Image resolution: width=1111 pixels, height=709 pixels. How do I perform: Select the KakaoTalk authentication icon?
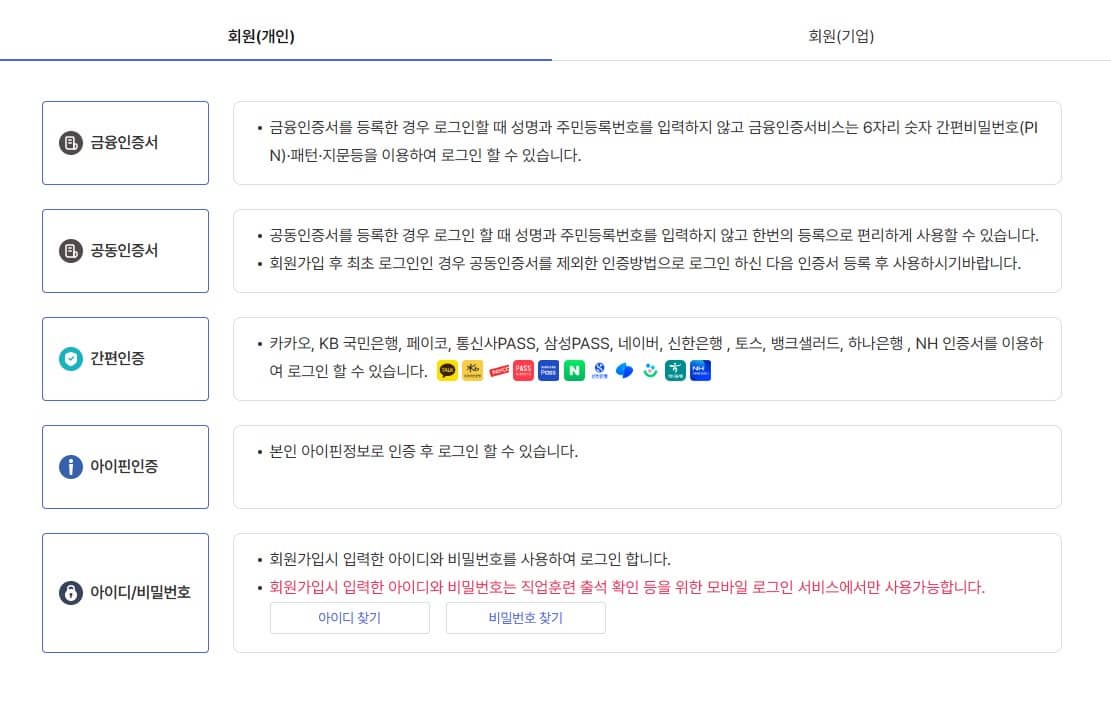(x=446, y=371)
